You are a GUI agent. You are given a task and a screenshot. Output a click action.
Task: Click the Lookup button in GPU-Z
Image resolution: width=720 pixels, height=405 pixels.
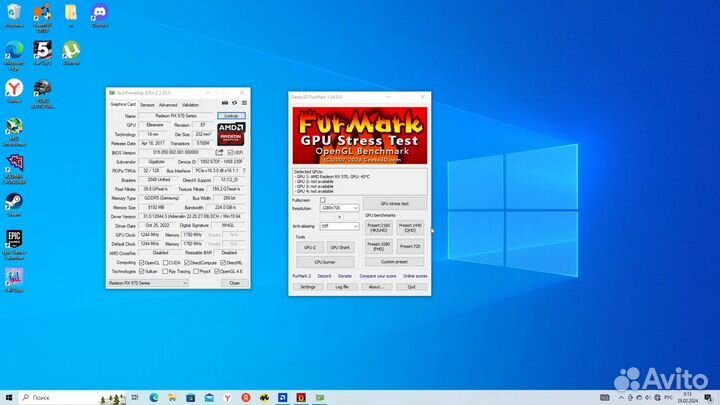[x=230, y=116]
